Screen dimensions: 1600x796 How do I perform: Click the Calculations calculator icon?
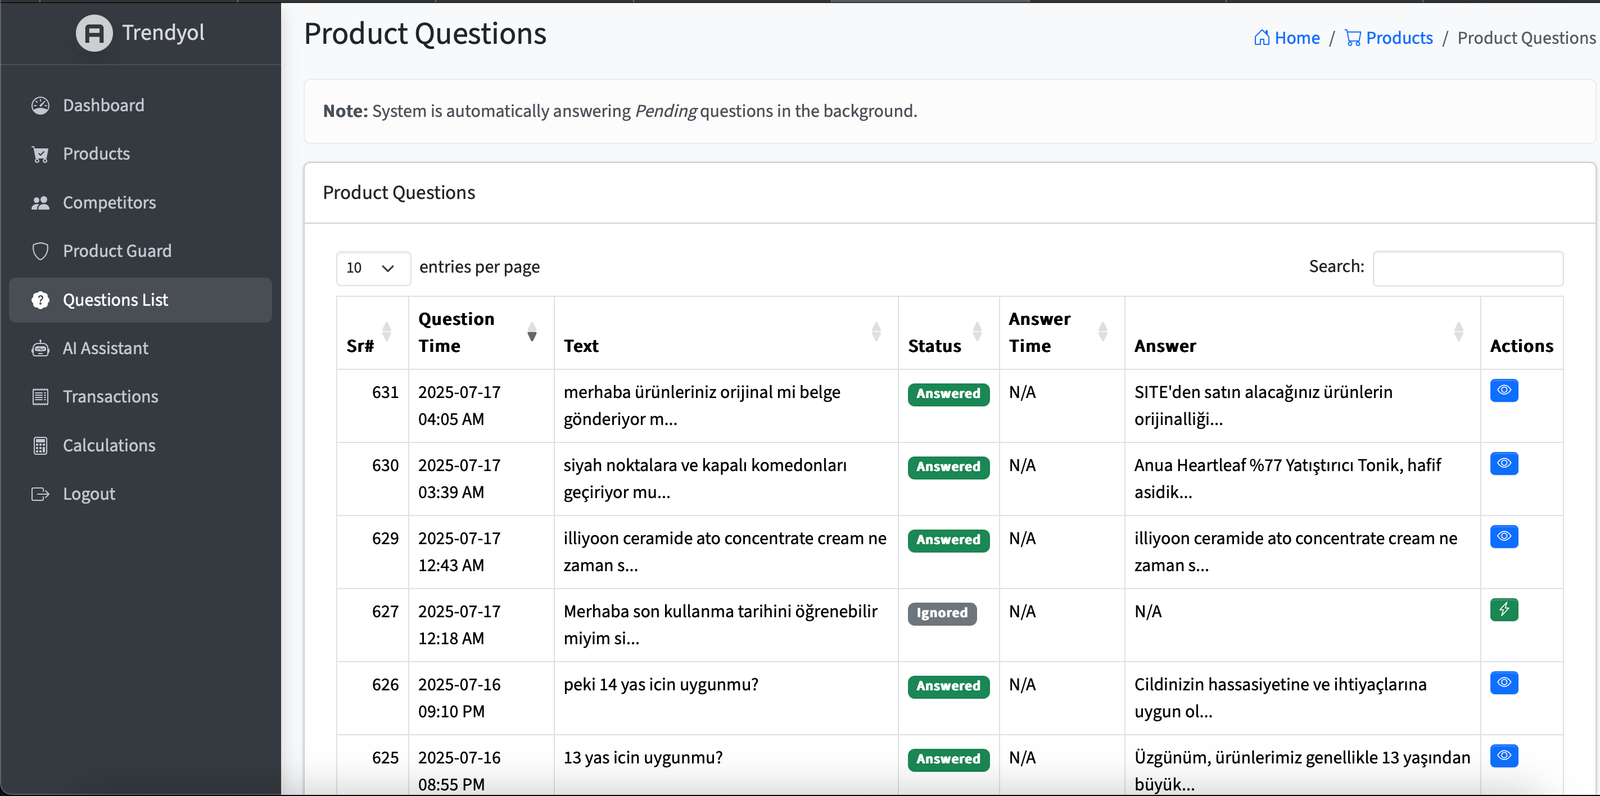(40, 446)
